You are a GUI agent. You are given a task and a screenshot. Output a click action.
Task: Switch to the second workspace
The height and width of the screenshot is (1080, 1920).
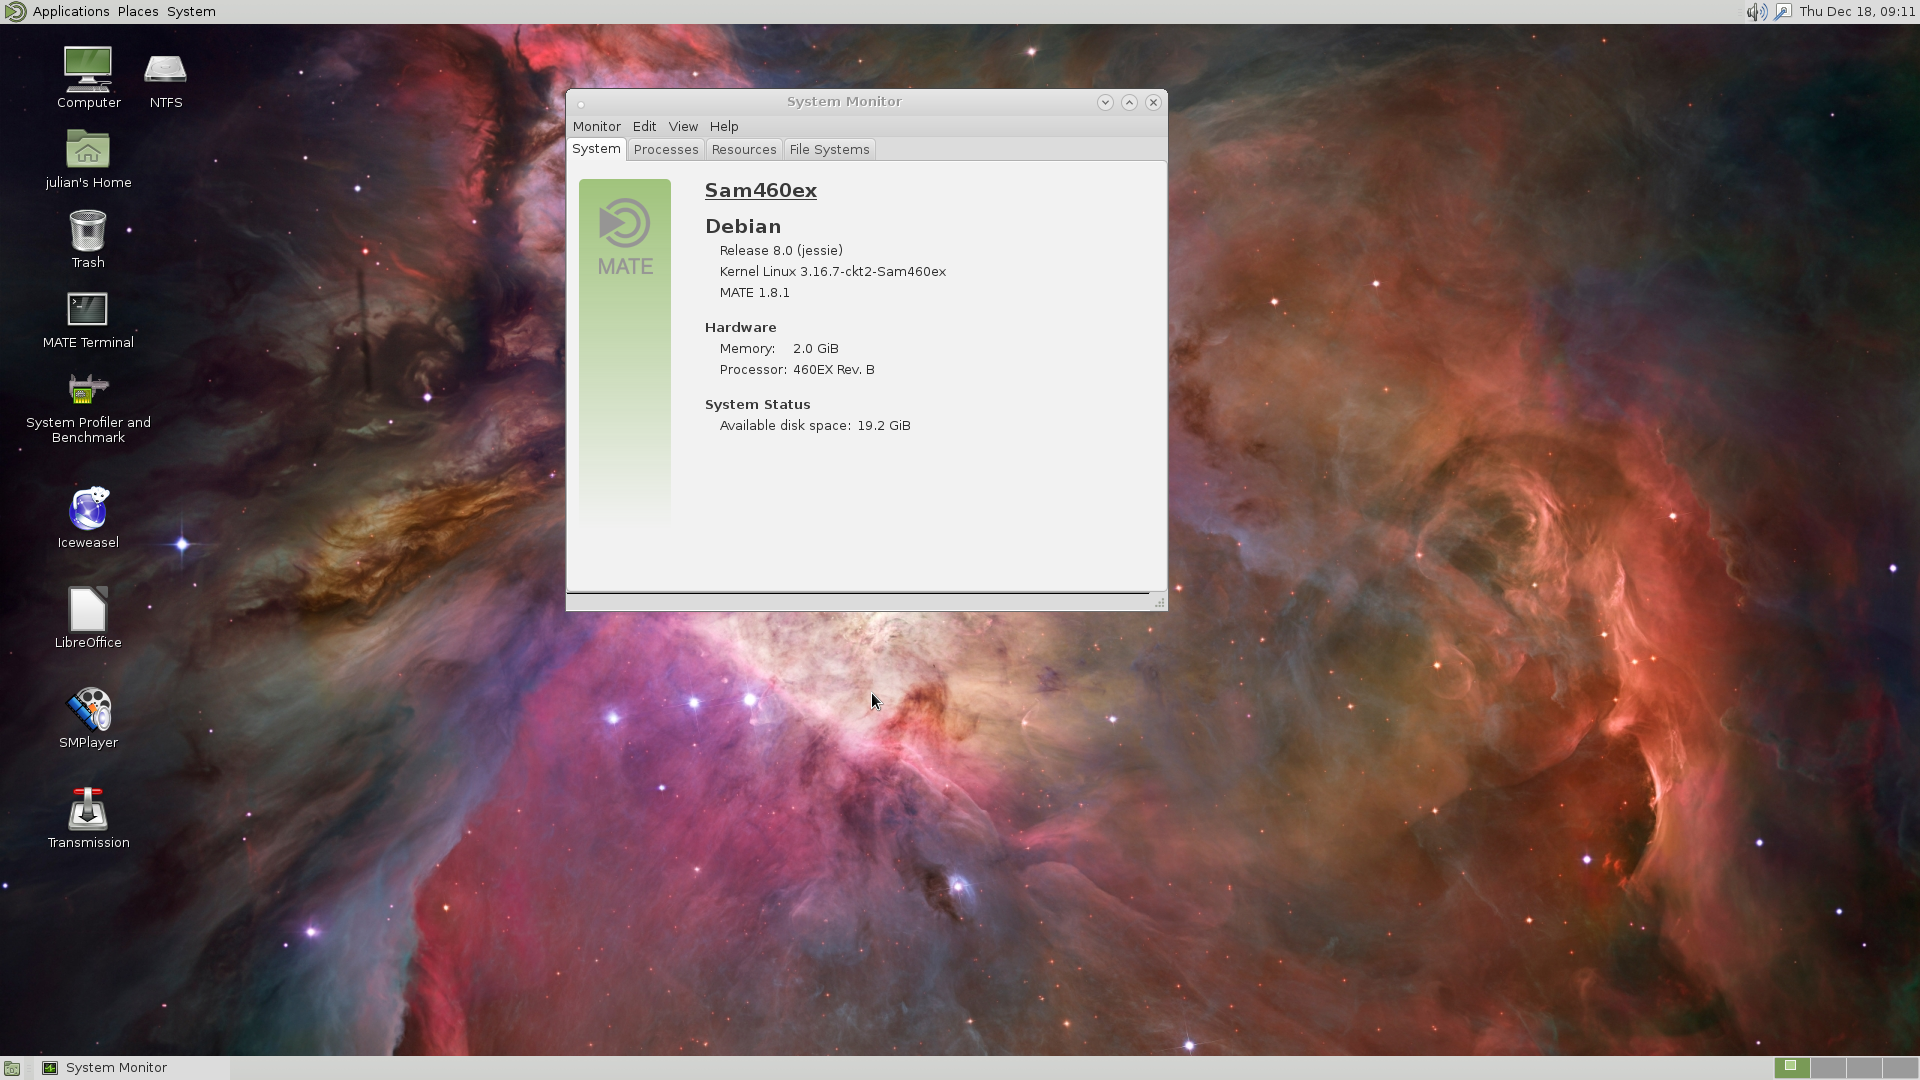[1828, 1068]
